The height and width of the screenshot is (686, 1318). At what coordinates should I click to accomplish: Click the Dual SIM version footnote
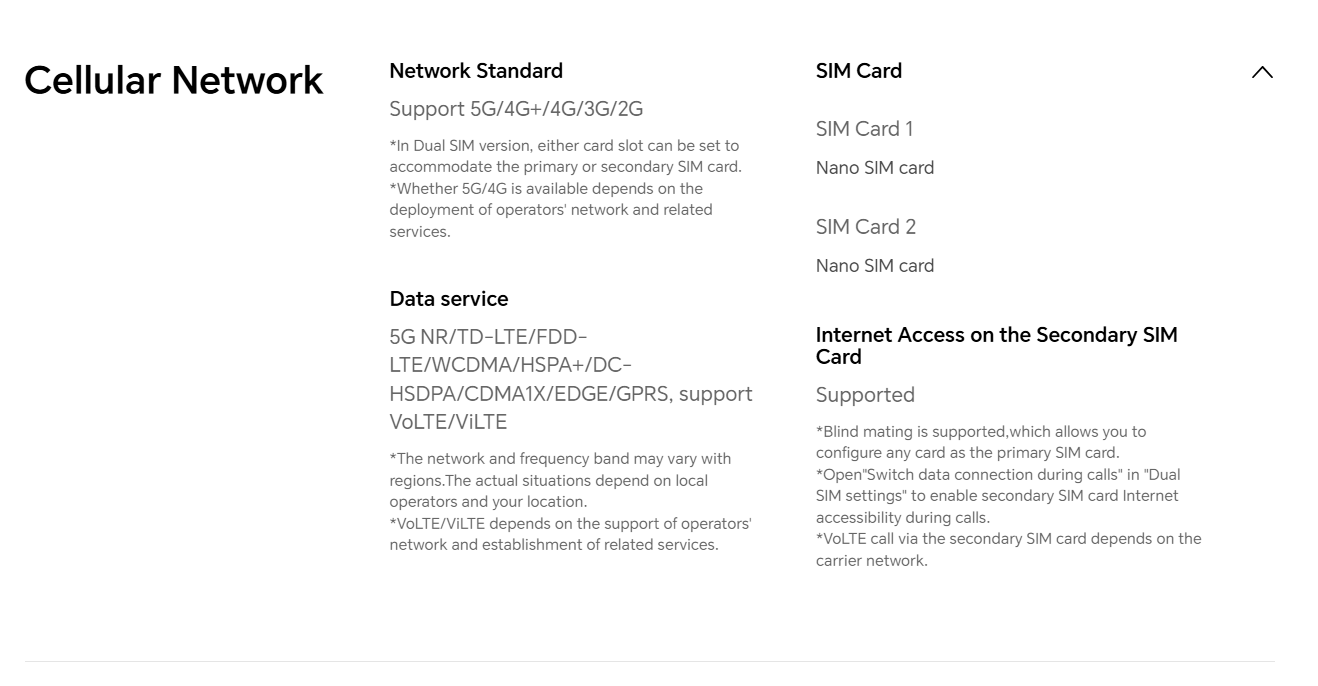point(565,156)
